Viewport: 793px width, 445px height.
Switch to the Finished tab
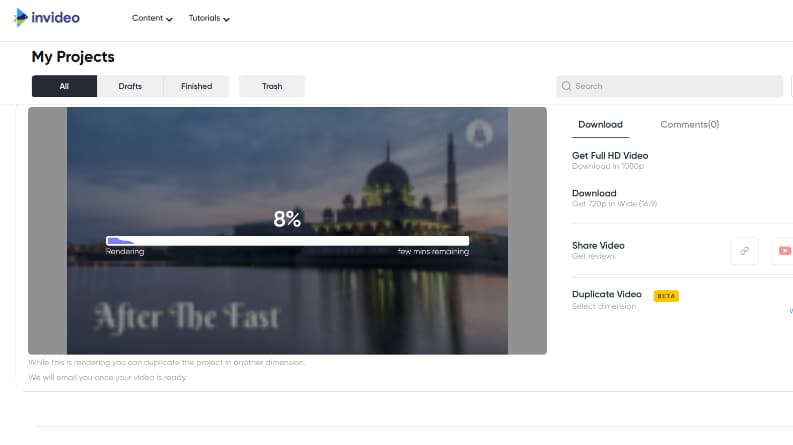pyautogui.click(x=196, y=86)
